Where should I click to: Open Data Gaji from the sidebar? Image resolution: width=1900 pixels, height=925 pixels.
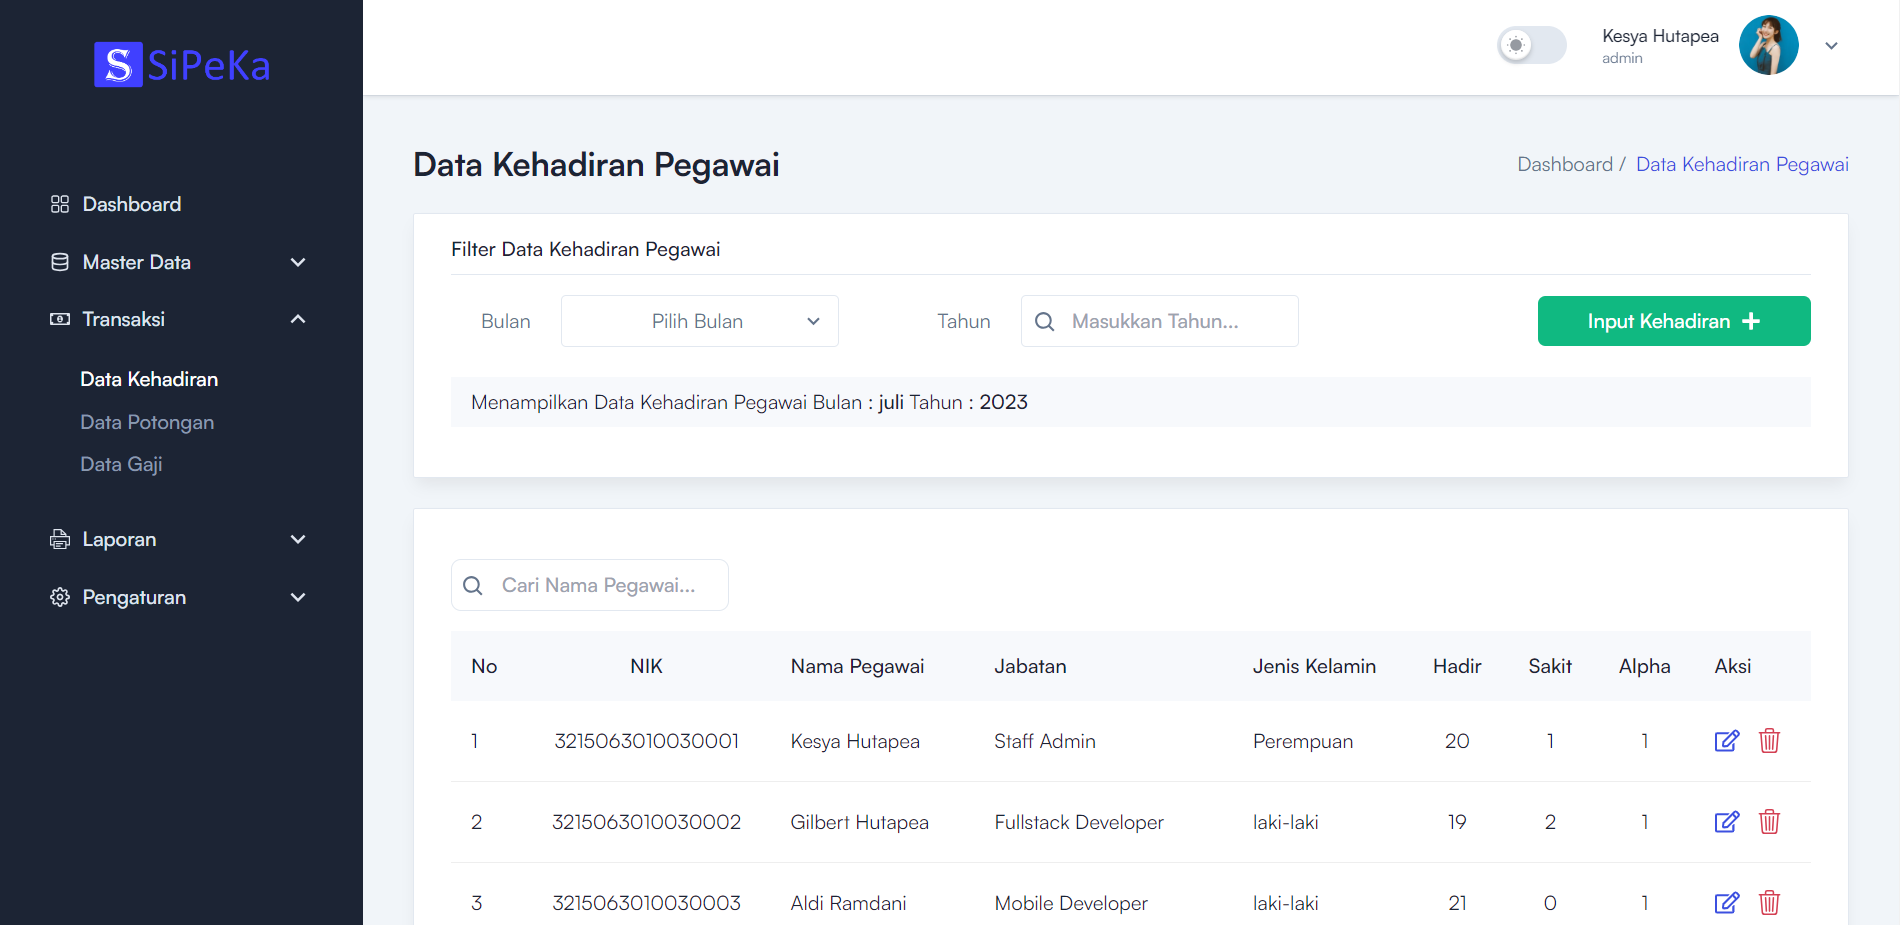121,463
